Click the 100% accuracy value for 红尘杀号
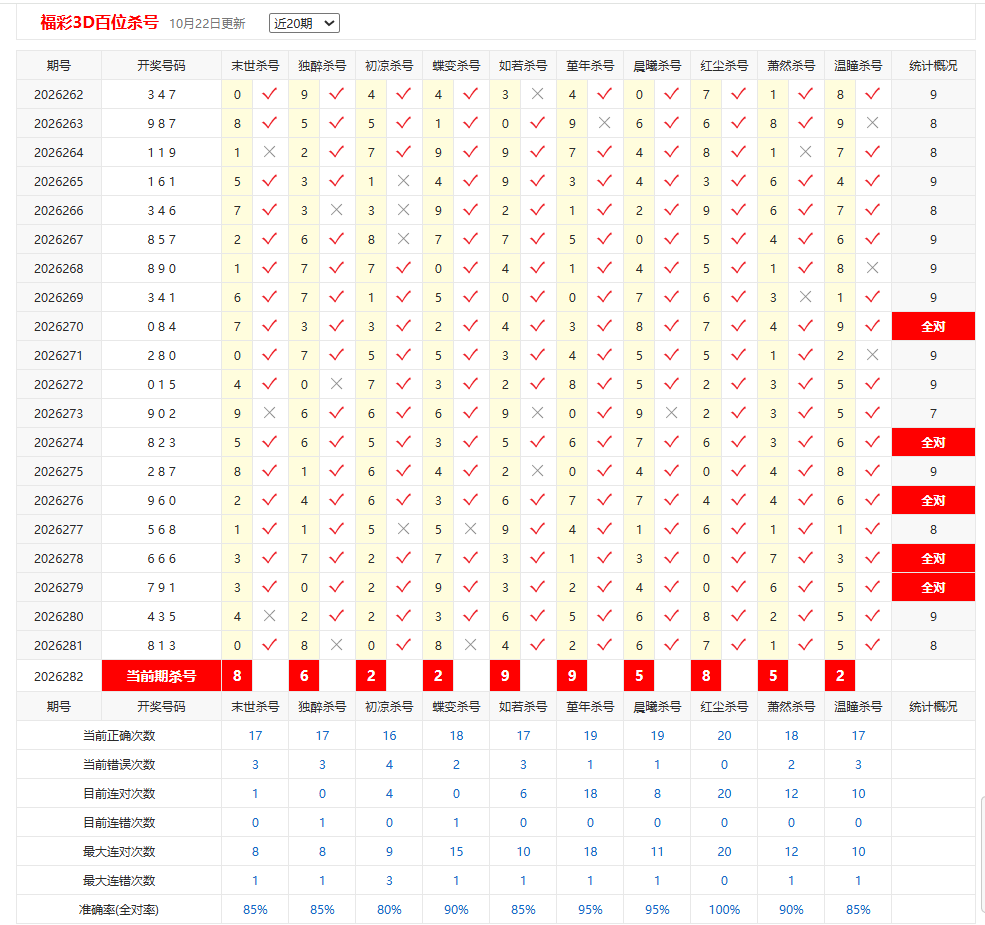The image size is (985, 925). pyautogui.click(x=724, y=909)
